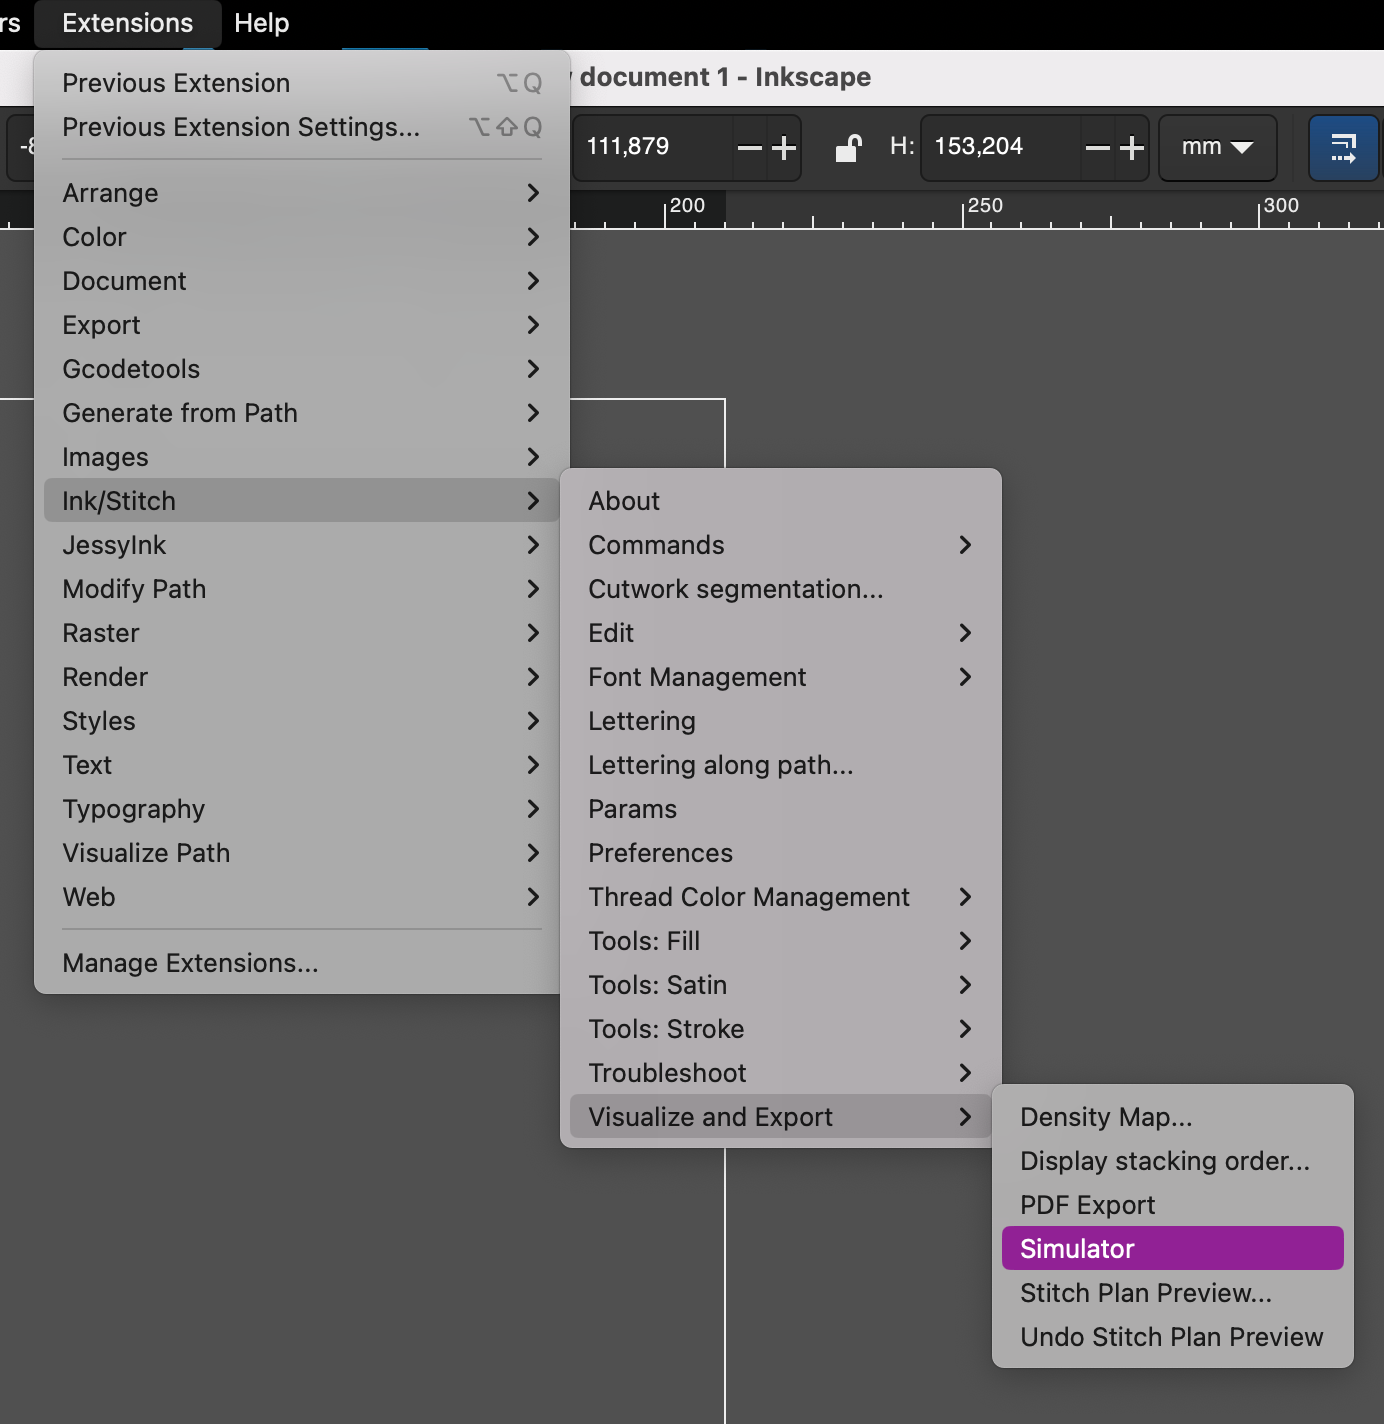
Task: Open the Text submenu
Action: pyautogui.click(x=302, y=765)
